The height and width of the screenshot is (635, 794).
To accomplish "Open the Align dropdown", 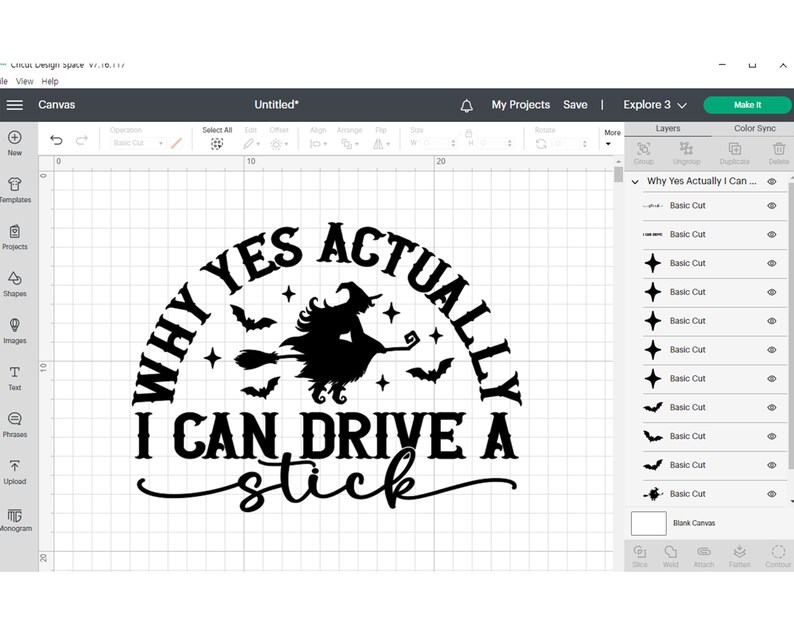I will click(x=318, y=144).
